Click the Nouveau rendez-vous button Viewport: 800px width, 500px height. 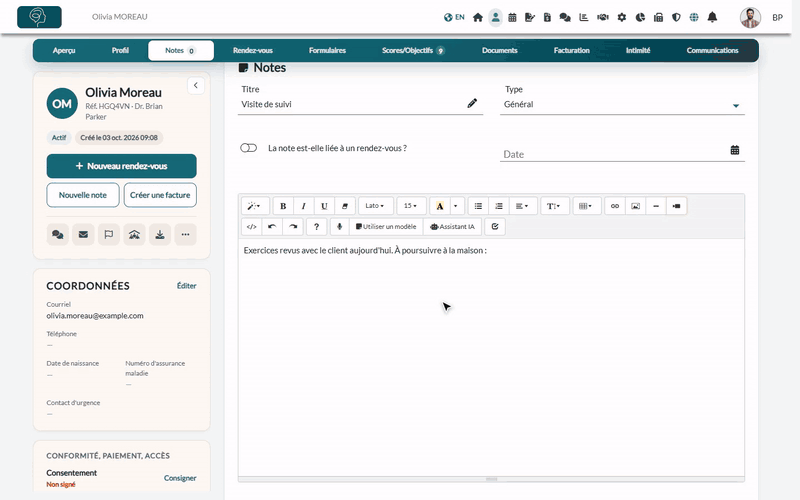[x=121, y=166]
